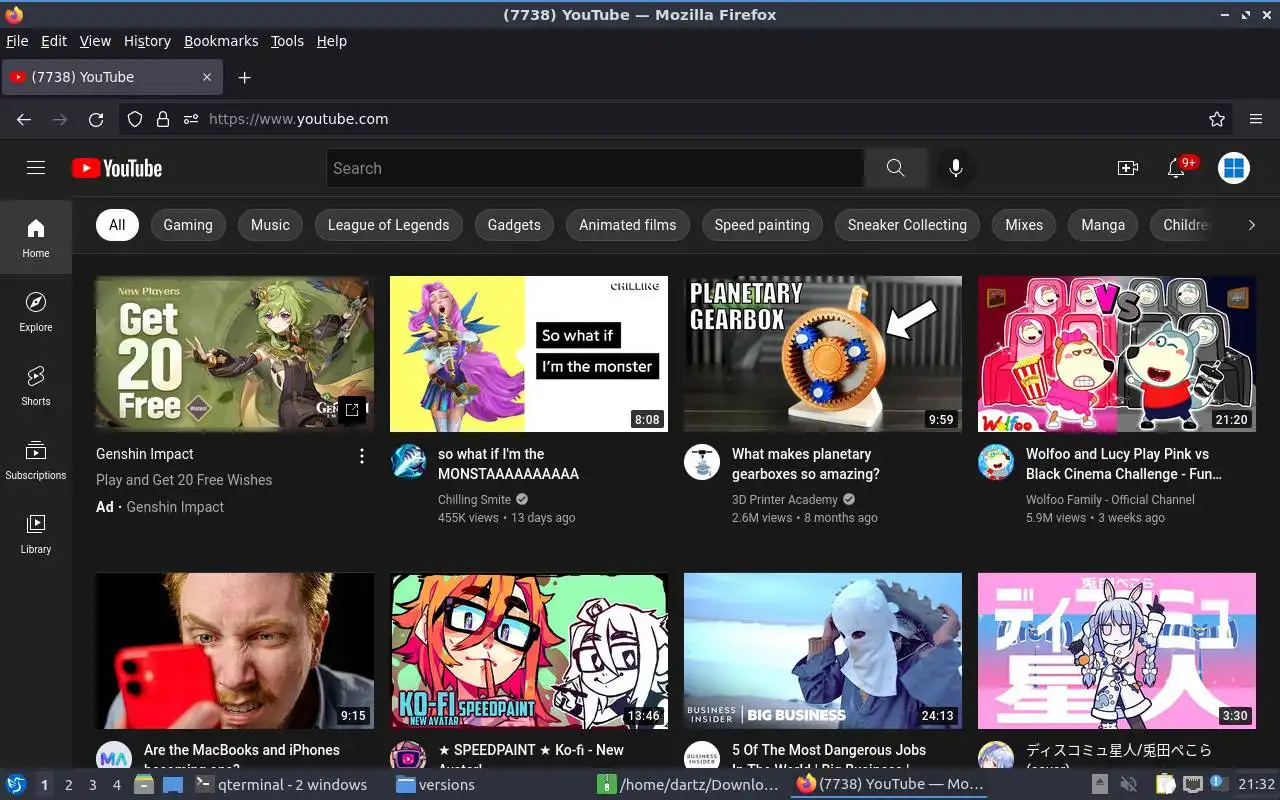Image resolution: width=1280 pixels, height=800 pixels.
Task: Open 'What makes planetary gearboxes so amazing?' title
Action: (x=806, y=464)
